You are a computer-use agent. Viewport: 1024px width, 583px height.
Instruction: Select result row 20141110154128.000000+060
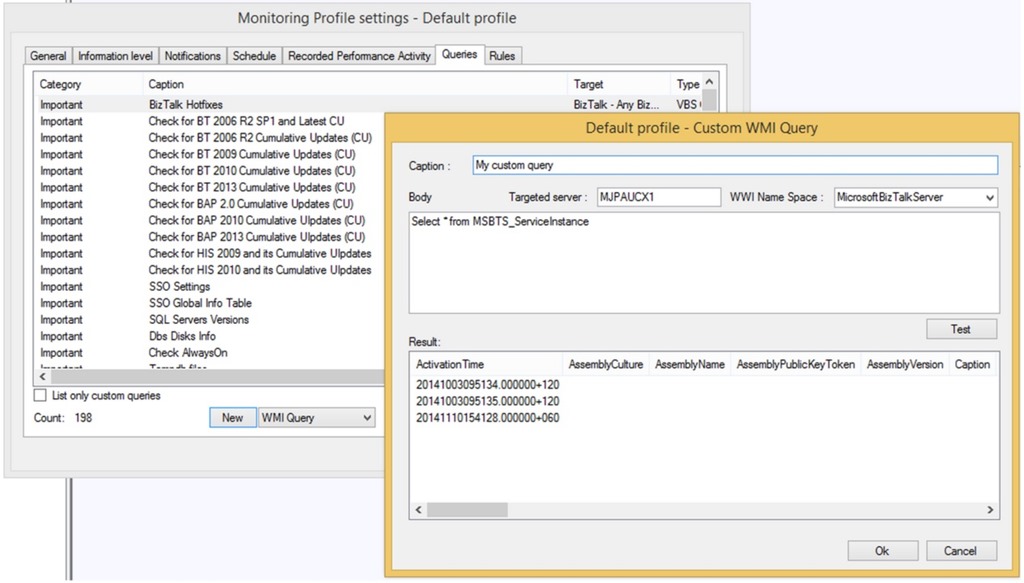488,418
